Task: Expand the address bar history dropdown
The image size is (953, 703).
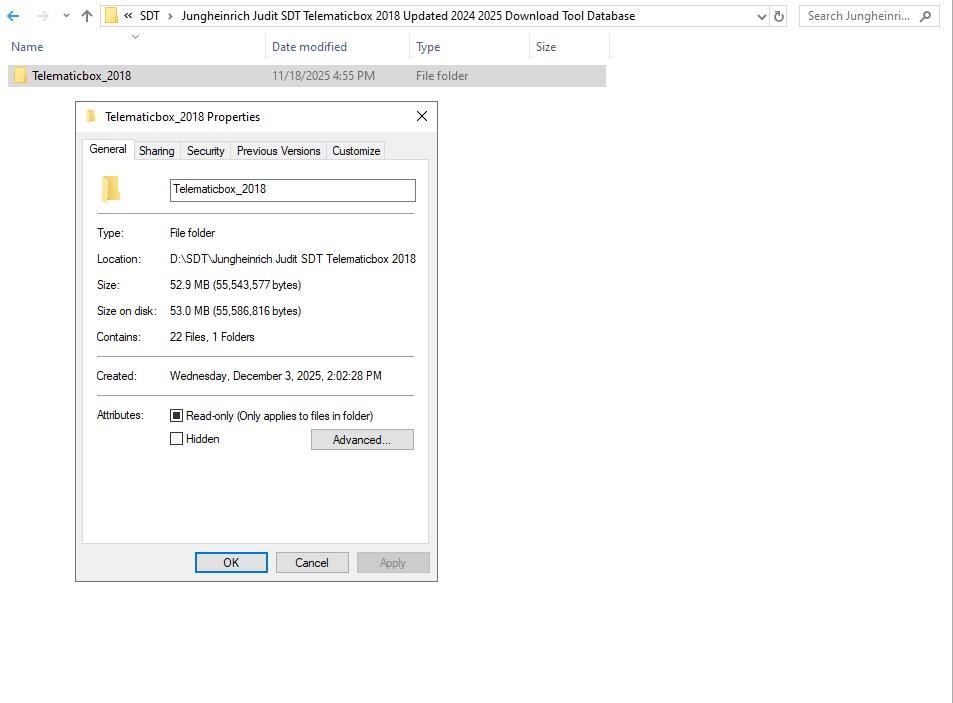Action: [x=761, y=16]
